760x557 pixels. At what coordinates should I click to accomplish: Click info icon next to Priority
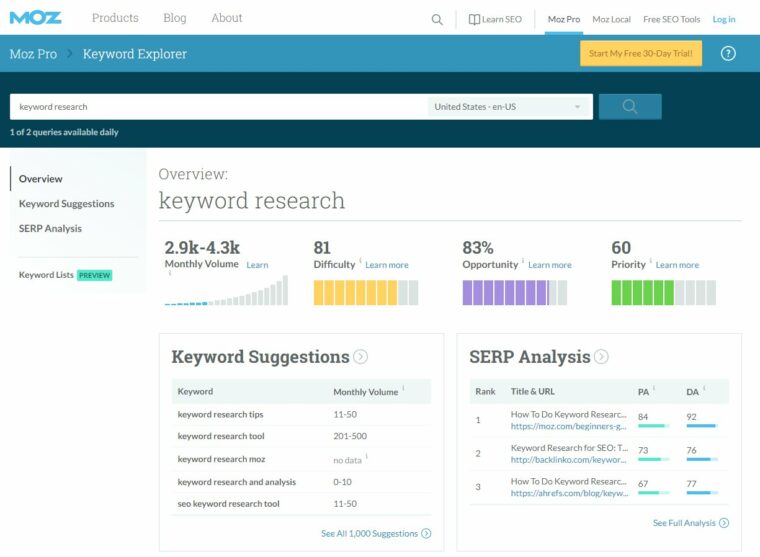tap(650, 260)
